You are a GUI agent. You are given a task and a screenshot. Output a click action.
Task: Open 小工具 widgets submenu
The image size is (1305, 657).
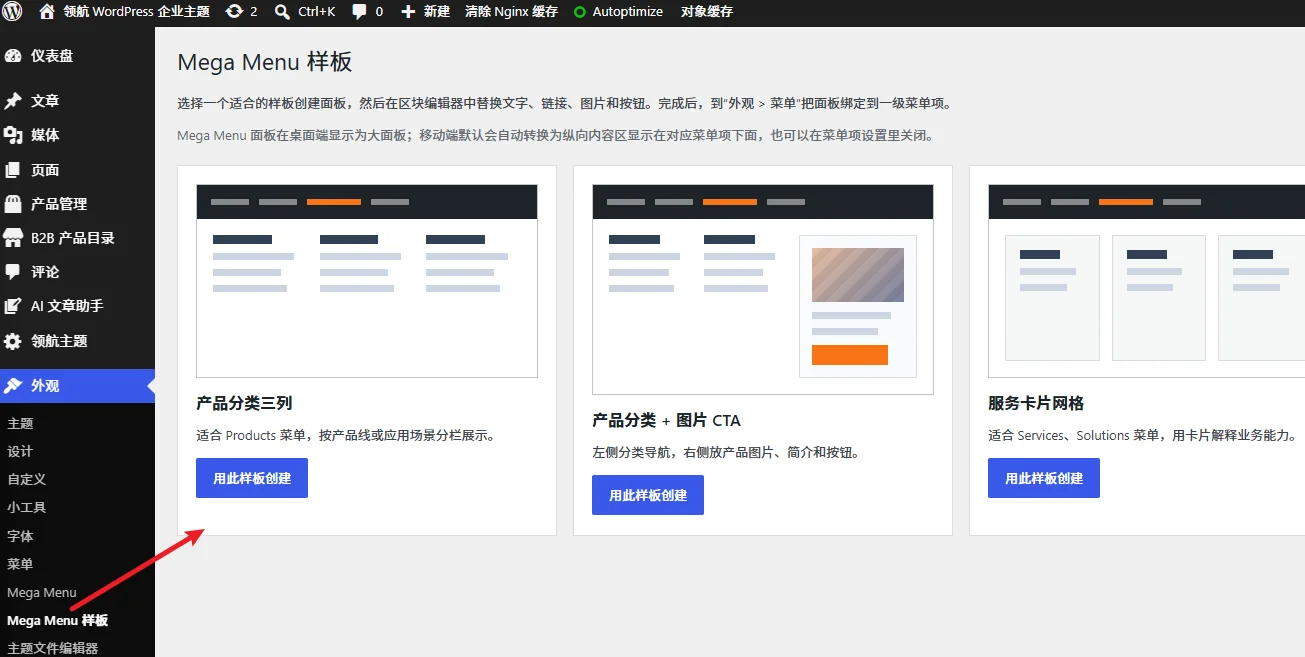(27, 508)
